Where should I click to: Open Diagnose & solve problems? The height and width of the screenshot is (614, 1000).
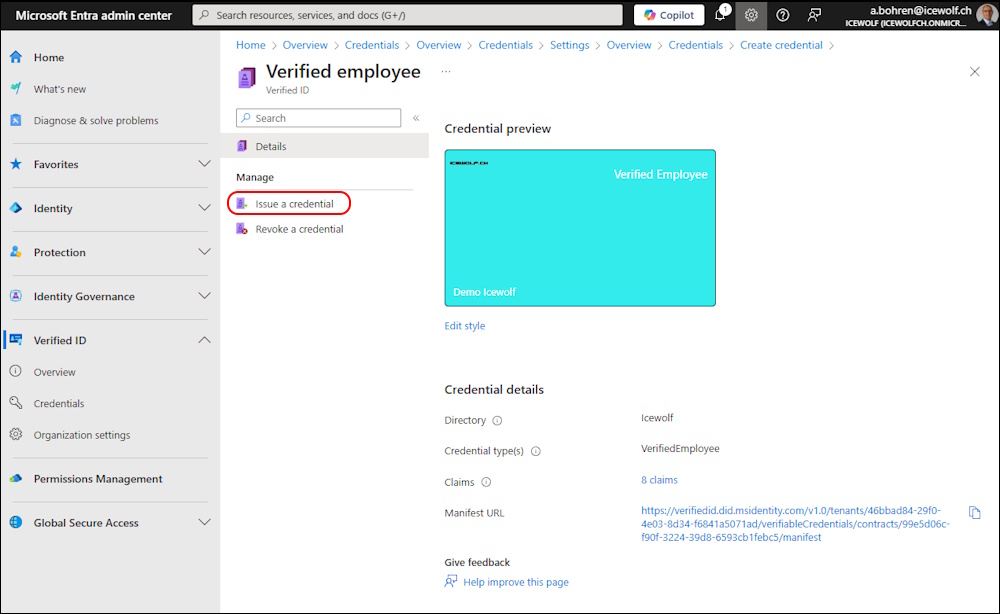pos(96,121)
